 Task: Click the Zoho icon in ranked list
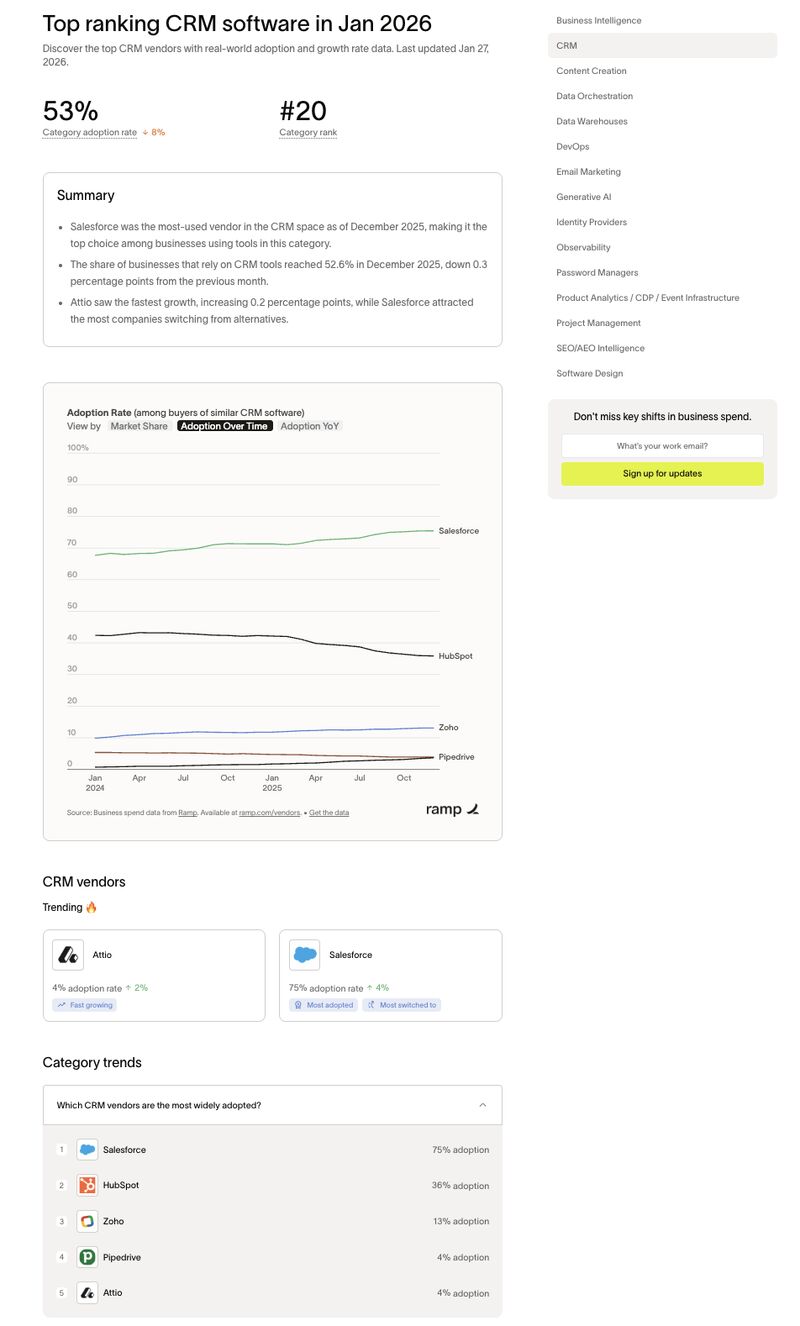pyautogui.click(x=87, y=1221)
